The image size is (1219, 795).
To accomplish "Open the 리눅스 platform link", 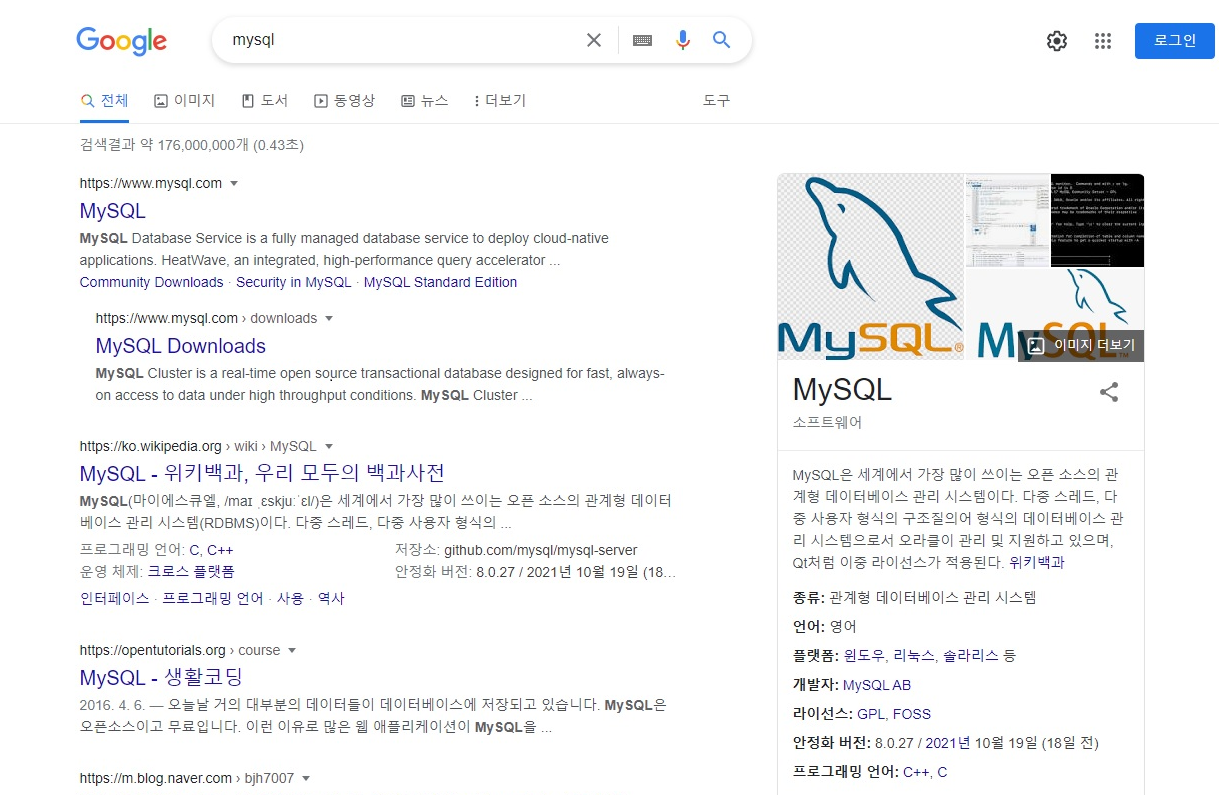I will coord(915,656).
